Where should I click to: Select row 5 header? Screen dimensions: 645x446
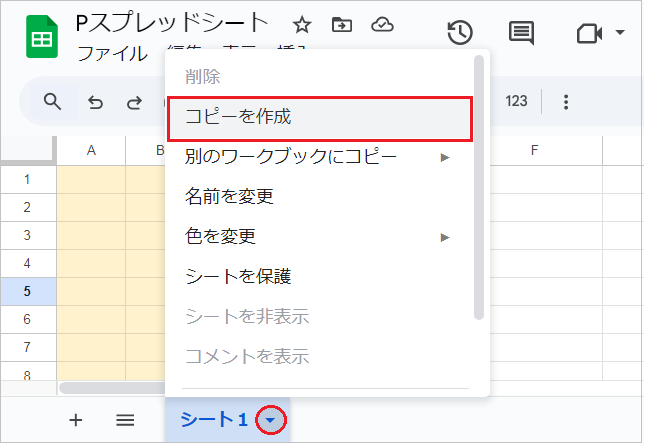[27, 292]
